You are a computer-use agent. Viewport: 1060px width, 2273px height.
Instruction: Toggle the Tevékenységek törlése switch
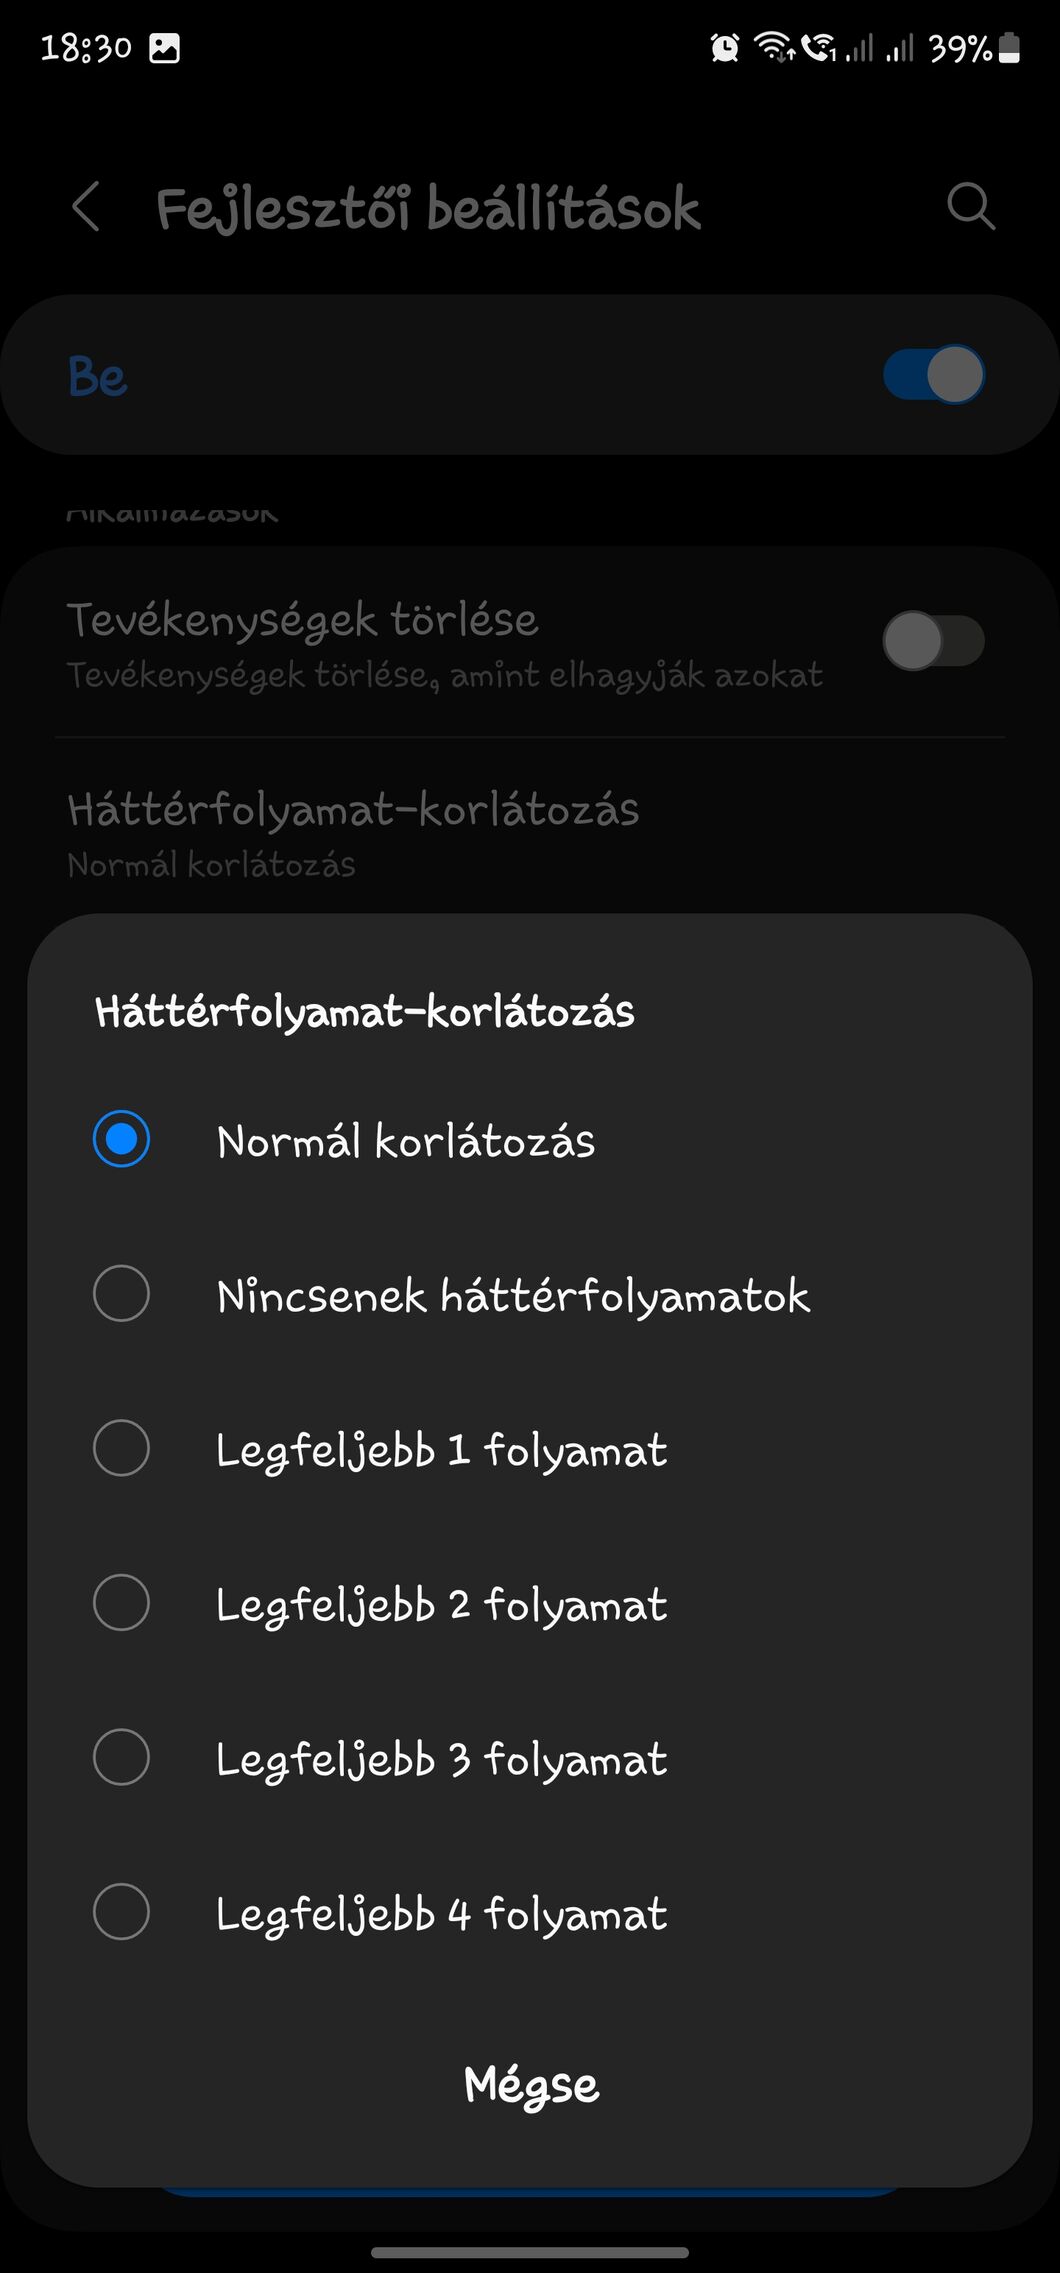[933, 642]
